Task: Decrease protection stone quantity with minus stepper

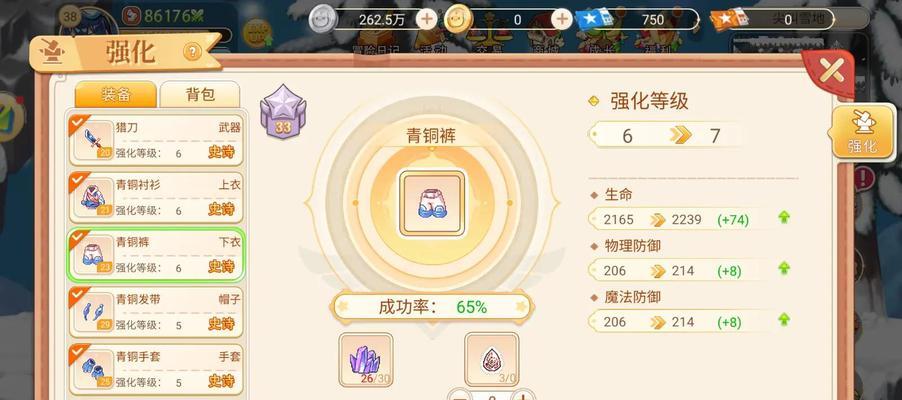Action: pyautogui.click(x=460, y=395)
